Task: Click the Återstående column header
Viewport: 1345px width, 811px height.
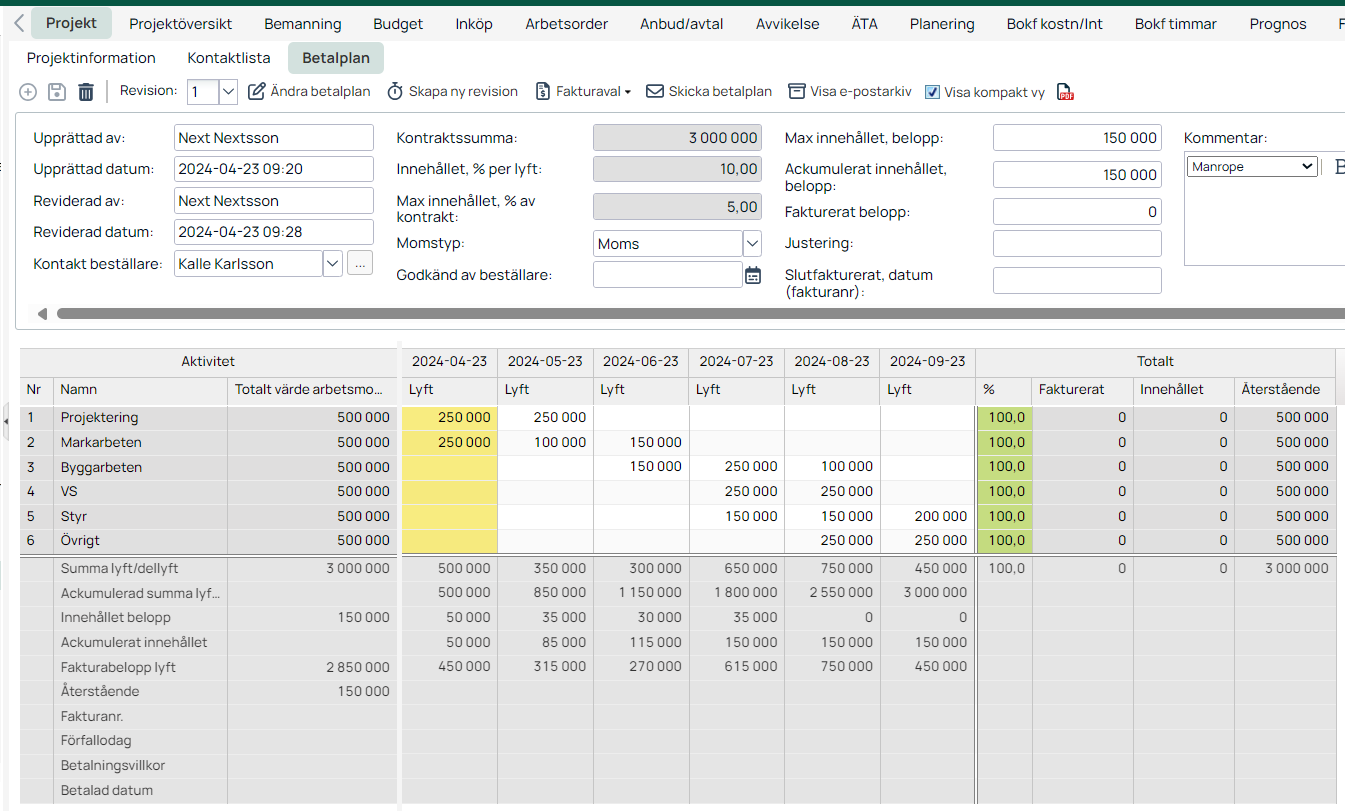Action: tap(1285, 389)
